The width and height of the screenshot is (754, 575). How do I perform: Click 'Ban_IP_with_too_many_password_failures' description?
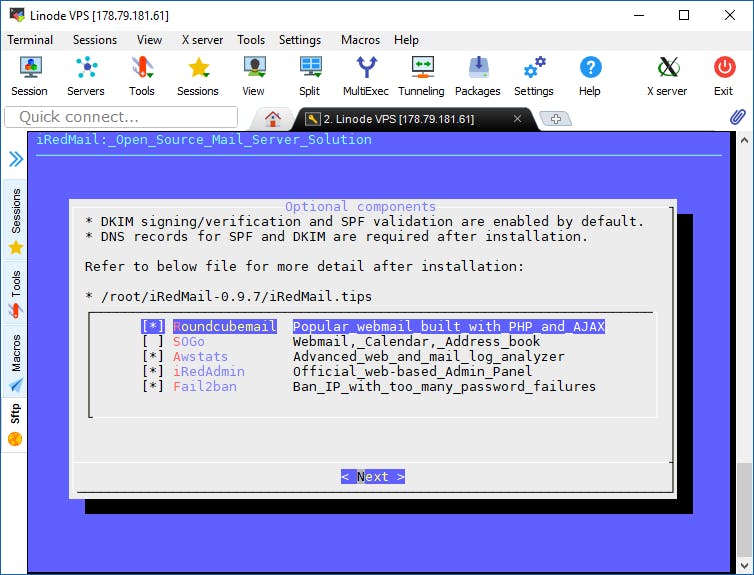444,386
